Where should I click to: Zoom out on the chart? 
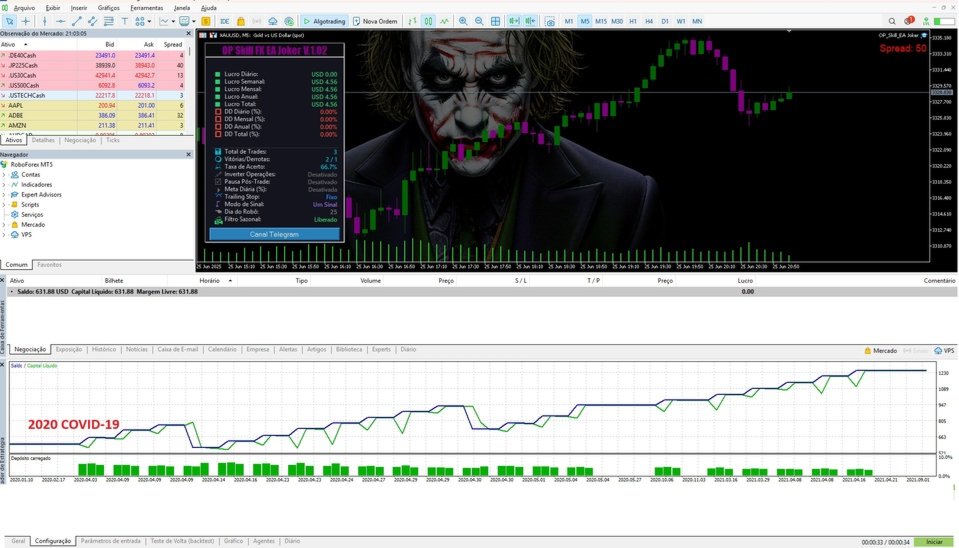point(479,21)
